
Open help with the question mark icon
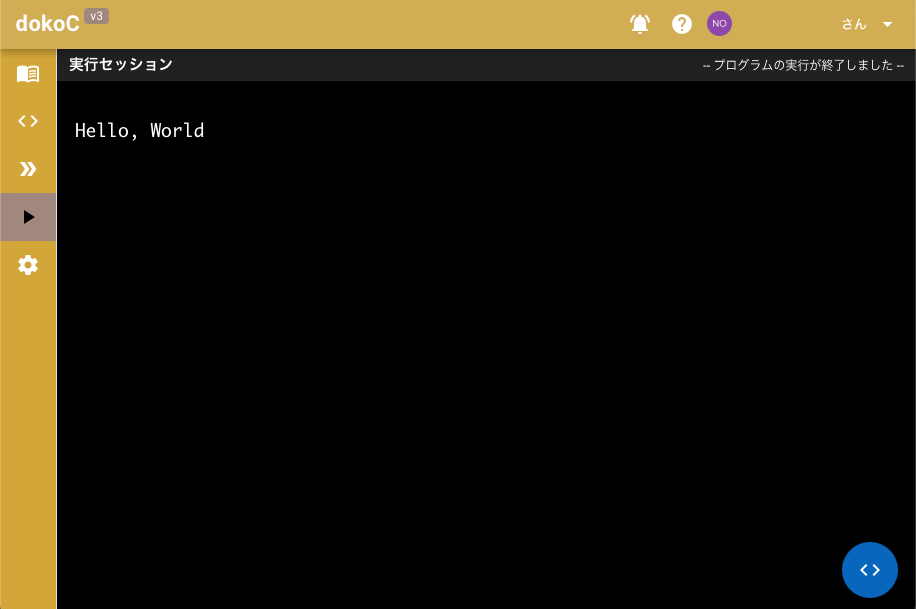682,24
